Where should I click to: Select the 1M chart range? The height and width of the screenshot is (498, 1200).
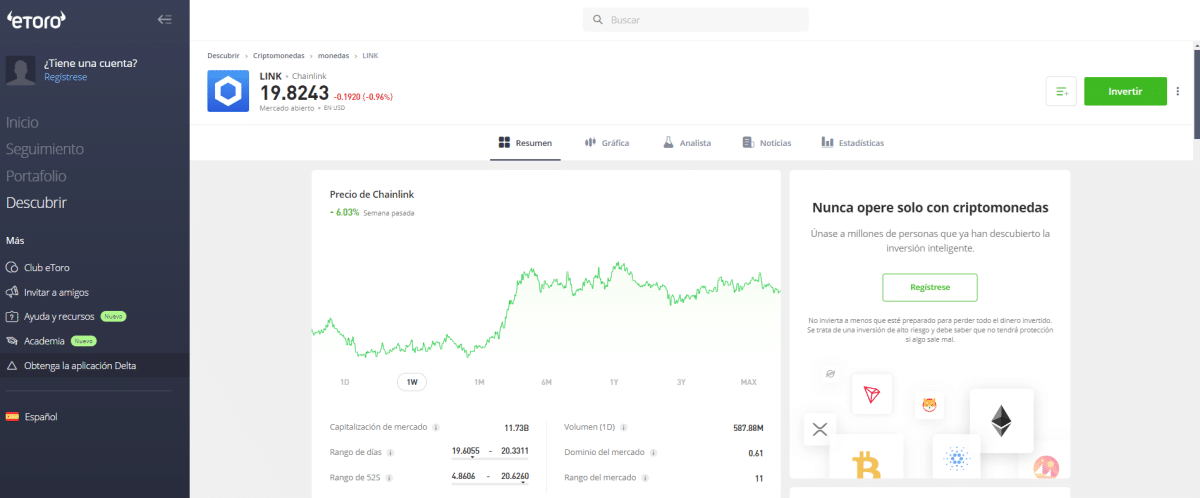click(x=479, y=382)
